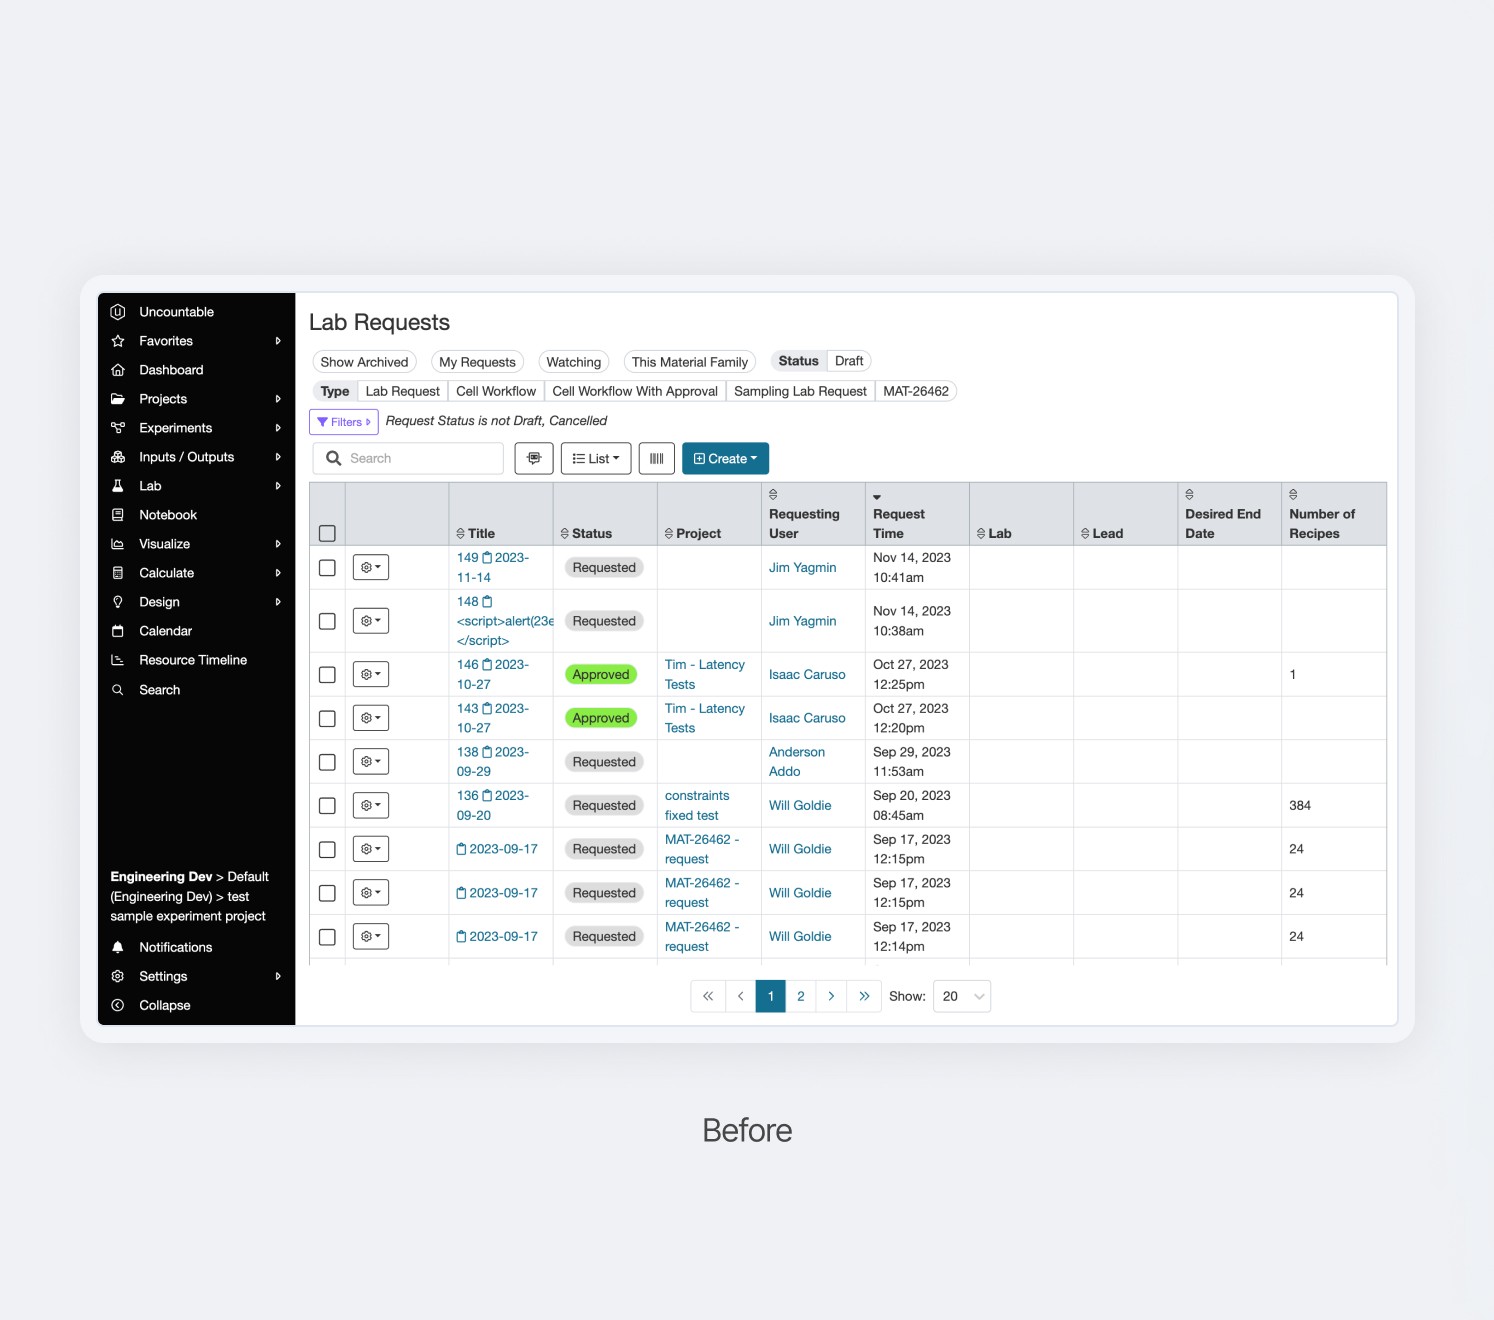
Task: Select the Cell Workflow type tab
Action: (496, 391)
